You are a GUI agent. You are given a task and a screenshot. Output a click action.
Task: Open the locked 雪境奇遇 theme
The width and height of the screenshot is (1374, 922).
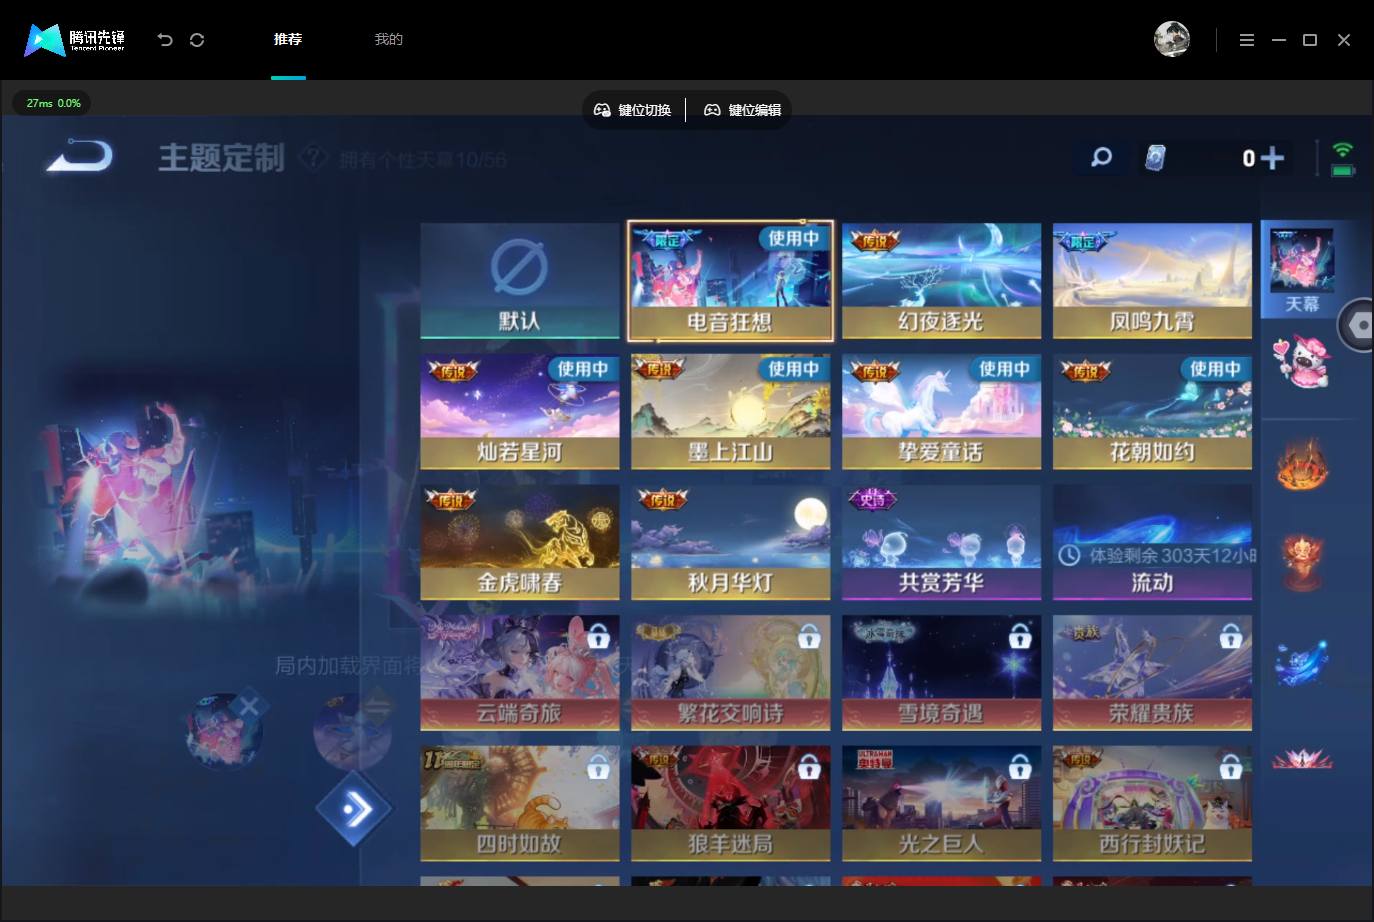point(941,673)
